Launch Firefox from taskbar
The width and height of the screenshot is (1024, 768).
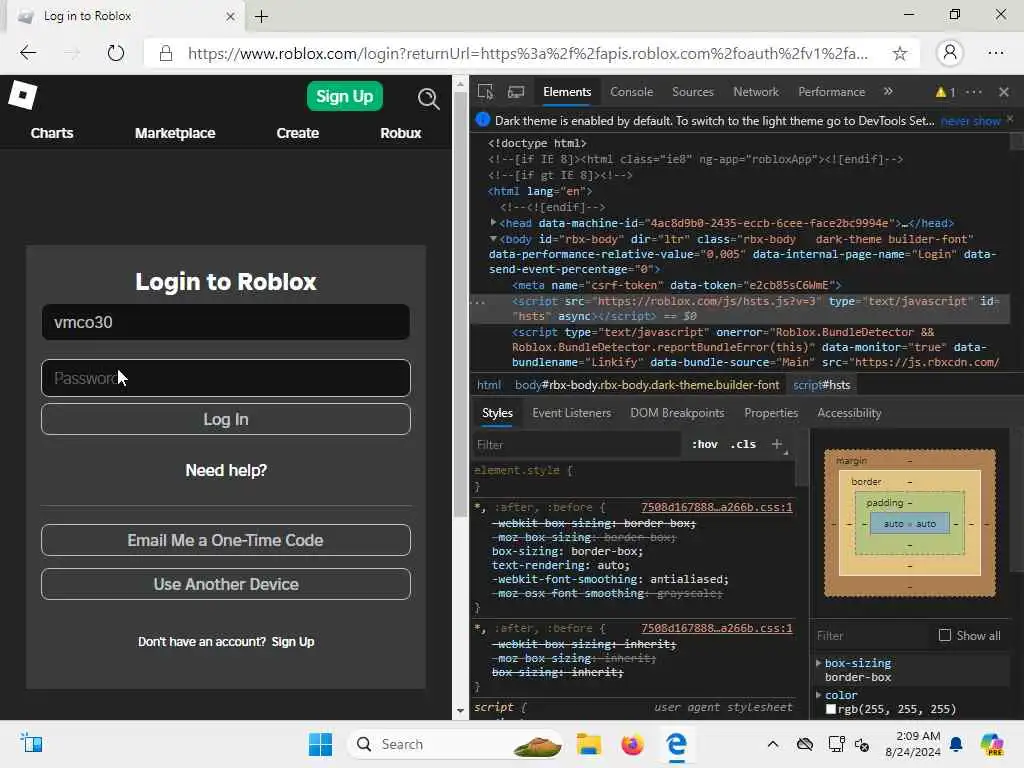(x=632, y=744)
